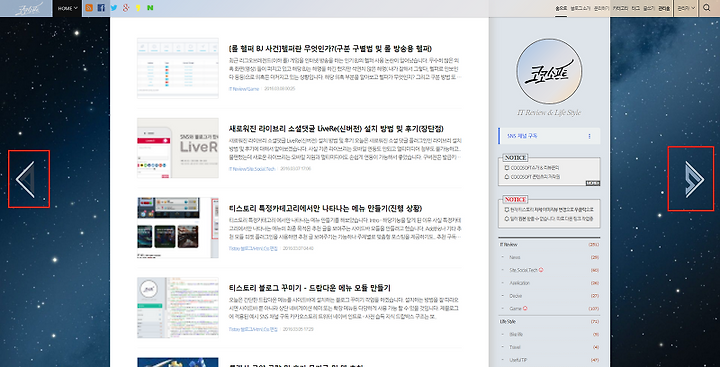Select the 관리홈 menu item
The height and width of the screenshot is (367, 720).
point(664,8)
